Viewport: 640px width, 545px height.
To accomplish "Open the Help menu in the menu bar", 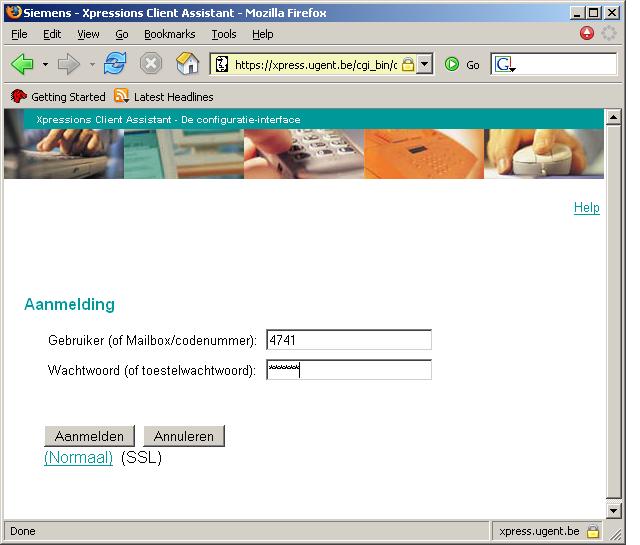I will (x=262, y=34).
